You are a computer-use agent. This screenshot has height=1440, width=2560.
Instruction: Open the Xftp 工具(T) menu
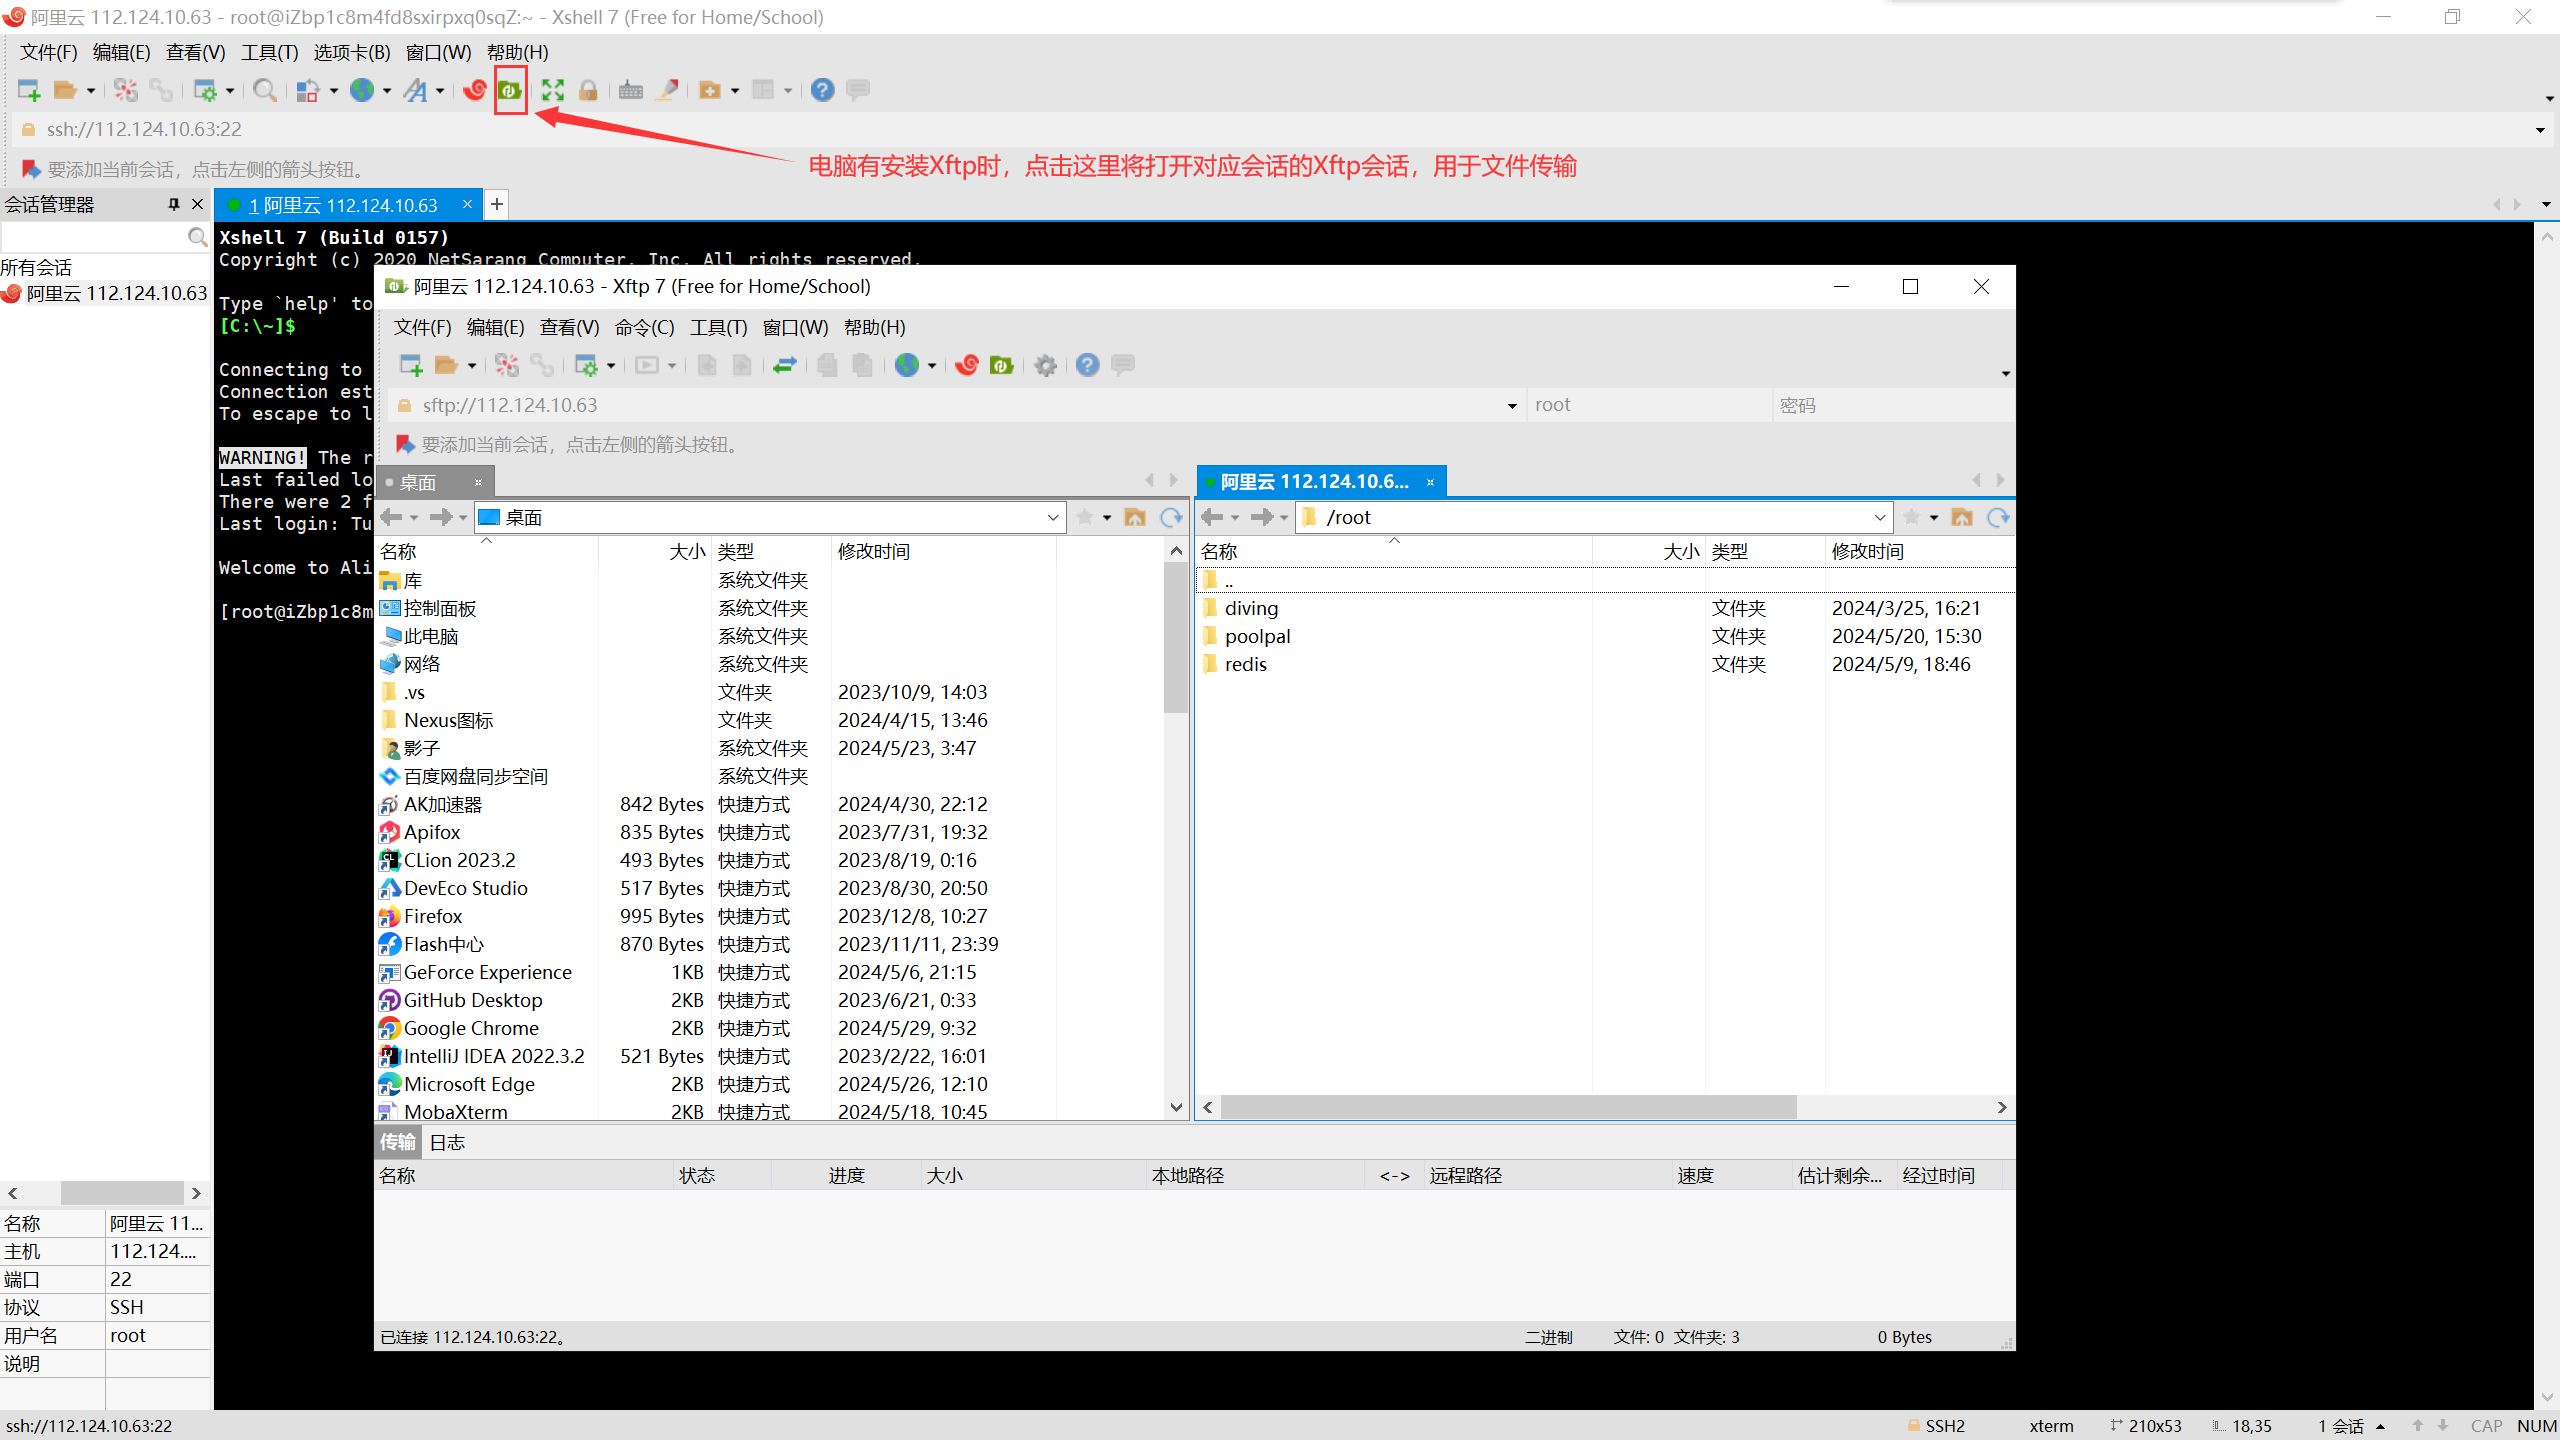(x=718, y=328)
